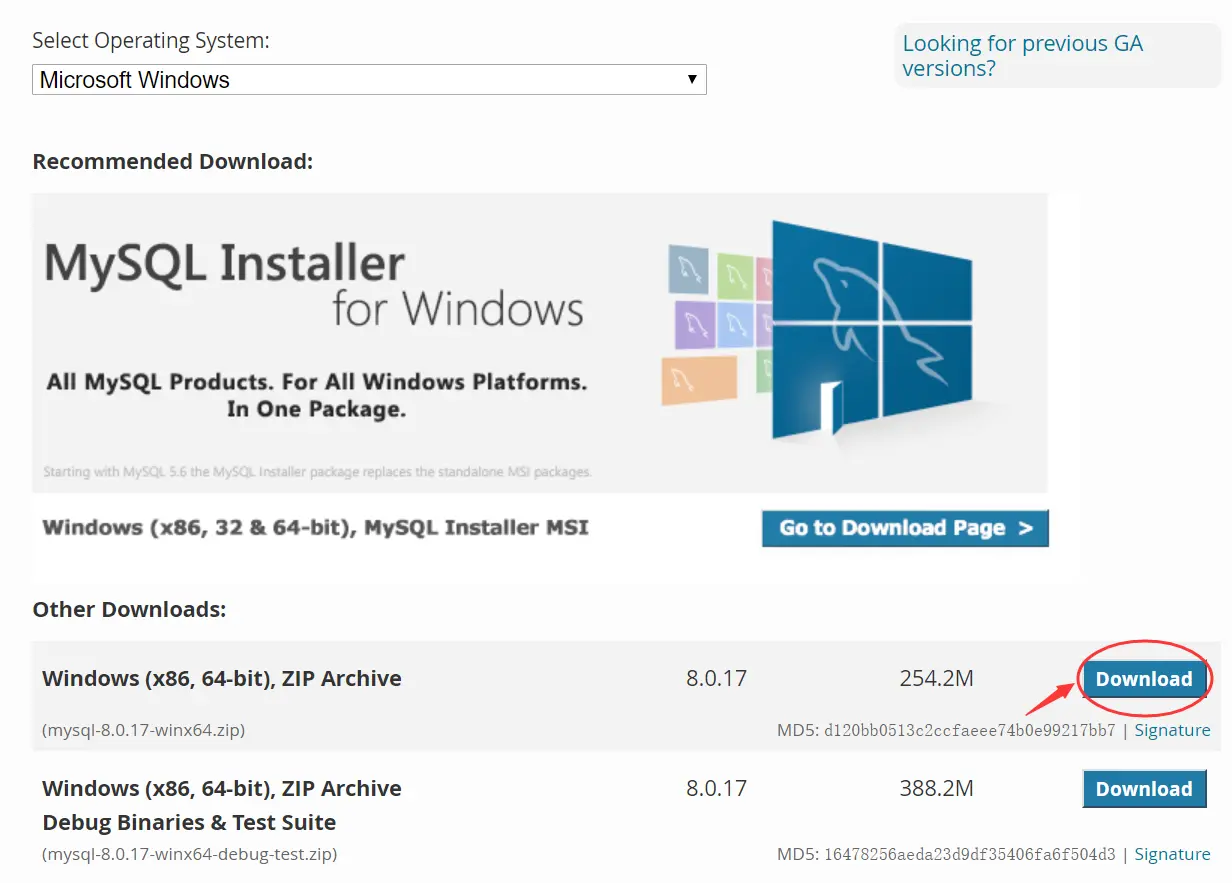The width and height of the screenshot is (1232, 883).
Task: Click the Go to Download Page button
Action: coord(905,528)
